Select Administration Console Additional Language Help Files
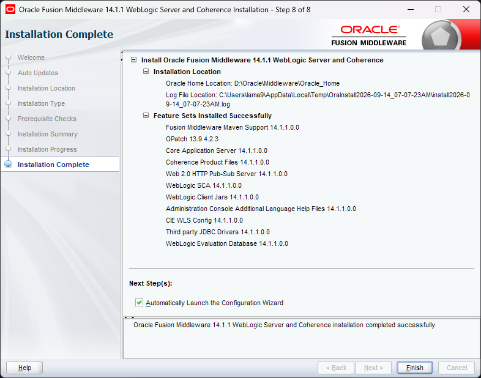Image resolution: width=481 pixels, height=378 pixels. 261,208
